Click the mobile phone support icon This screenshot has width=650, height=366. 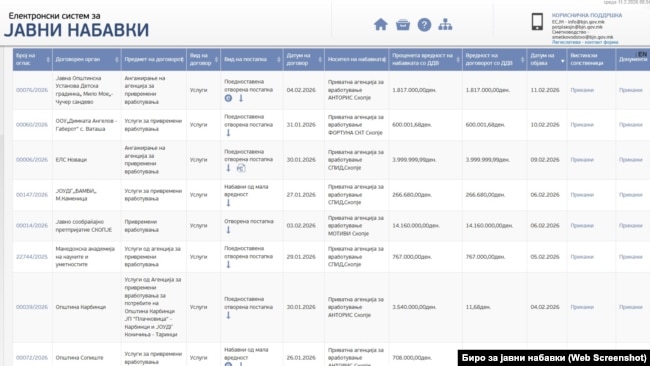[537, 22]
